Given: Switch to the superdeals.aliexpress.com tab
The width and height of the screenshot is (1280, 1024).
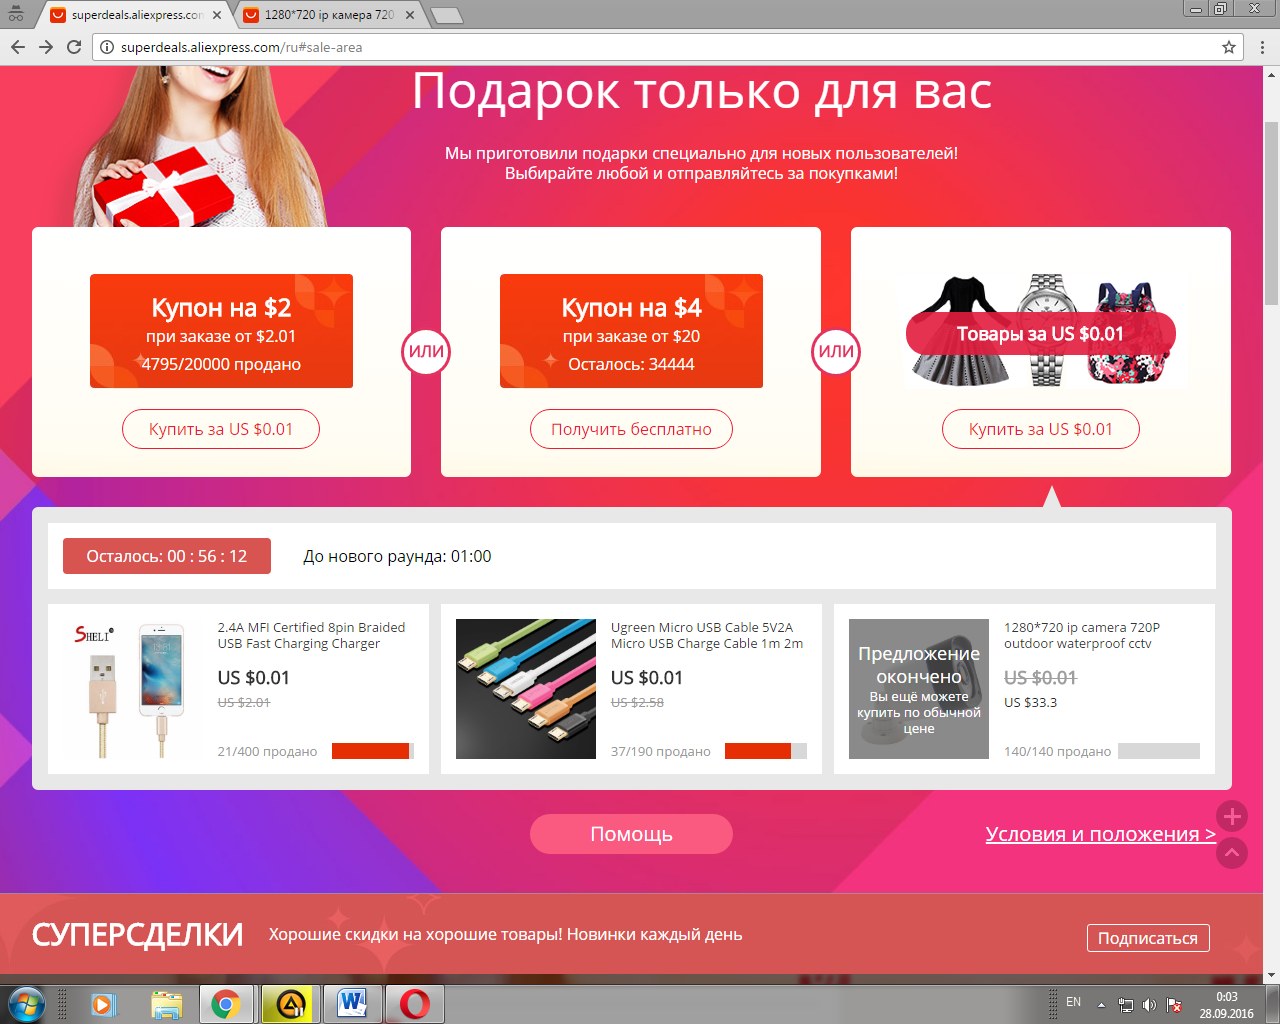Looking at the screenshot, I should (x=135, y=15).
